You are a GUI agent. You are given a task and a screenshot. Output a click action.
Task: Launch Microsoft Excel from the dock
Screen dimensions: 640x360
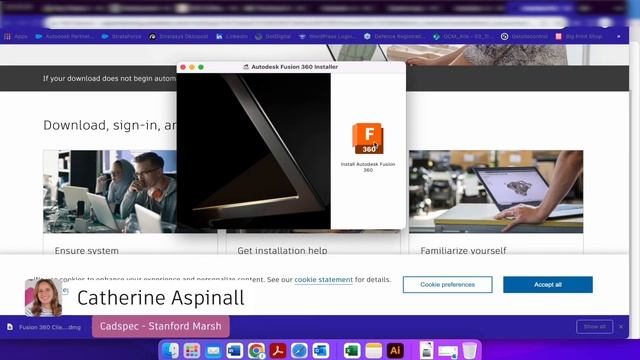click(x=352, y=351)
